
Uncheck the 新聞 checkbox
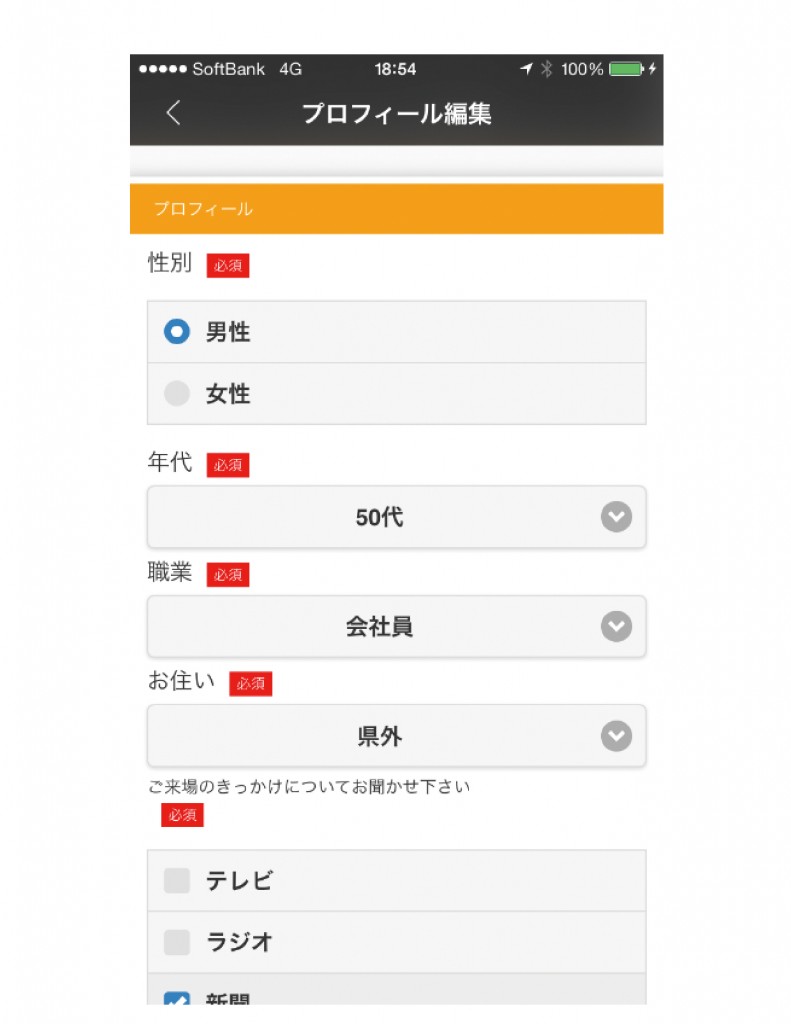(x=177, y=999)
